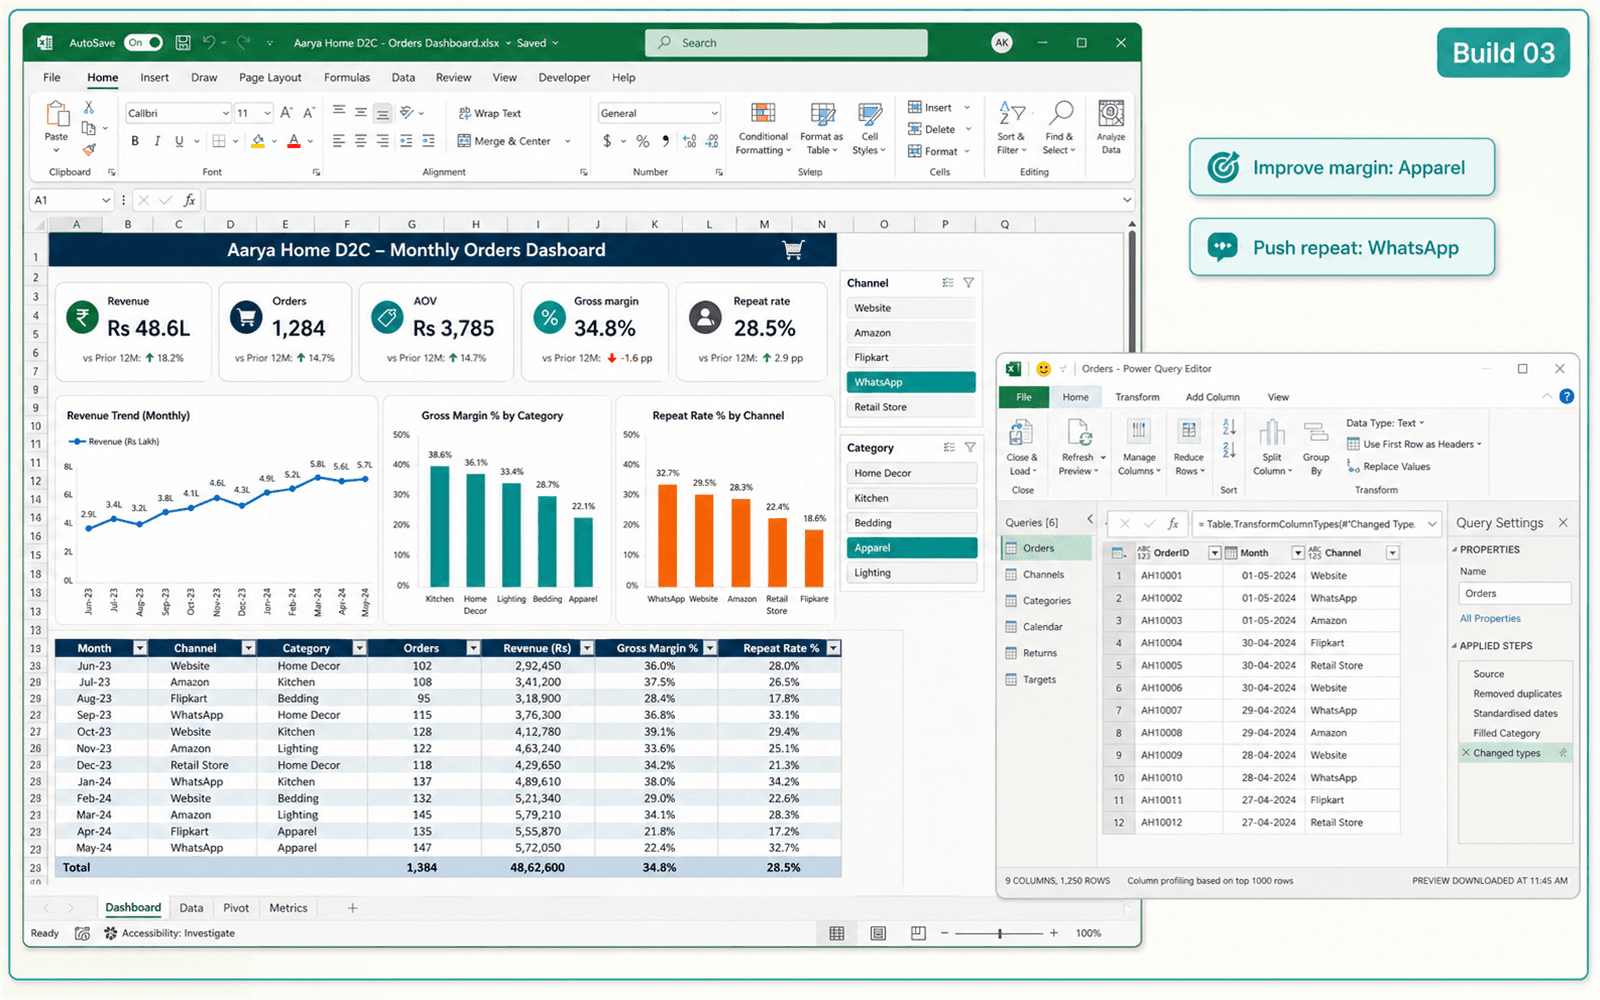Open the font name dropdown
Viewport: 1600px width, 1000px height.
coord(225,113)
